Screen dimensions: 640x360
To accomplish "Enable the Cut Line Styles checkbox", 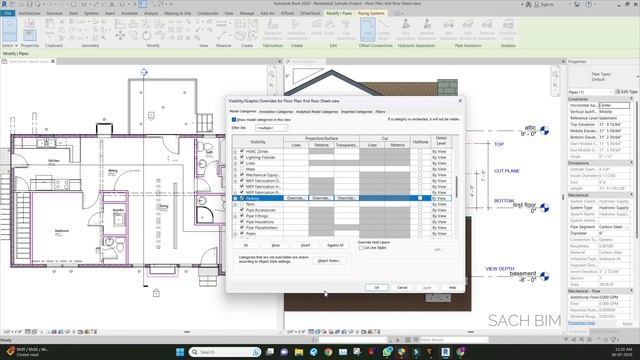I will 361,248.
